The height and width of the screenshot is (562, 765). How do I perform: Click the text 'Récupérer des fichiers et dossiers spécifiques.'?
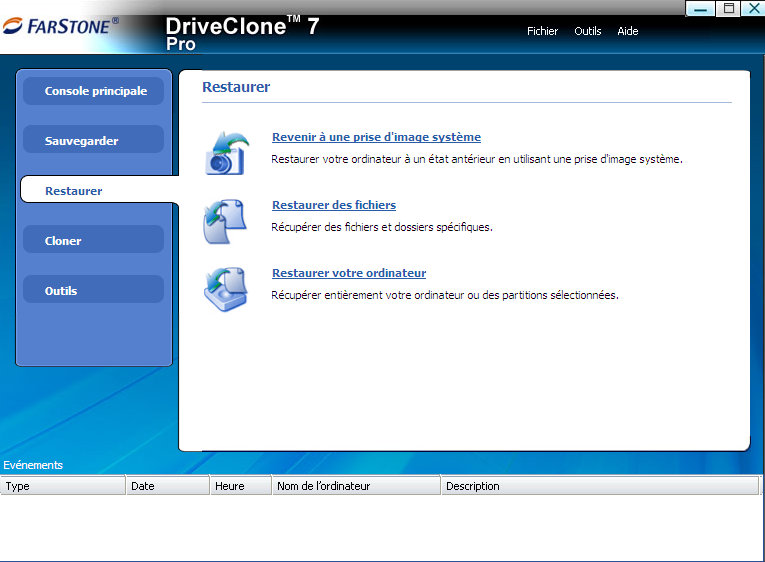[382, 227]
